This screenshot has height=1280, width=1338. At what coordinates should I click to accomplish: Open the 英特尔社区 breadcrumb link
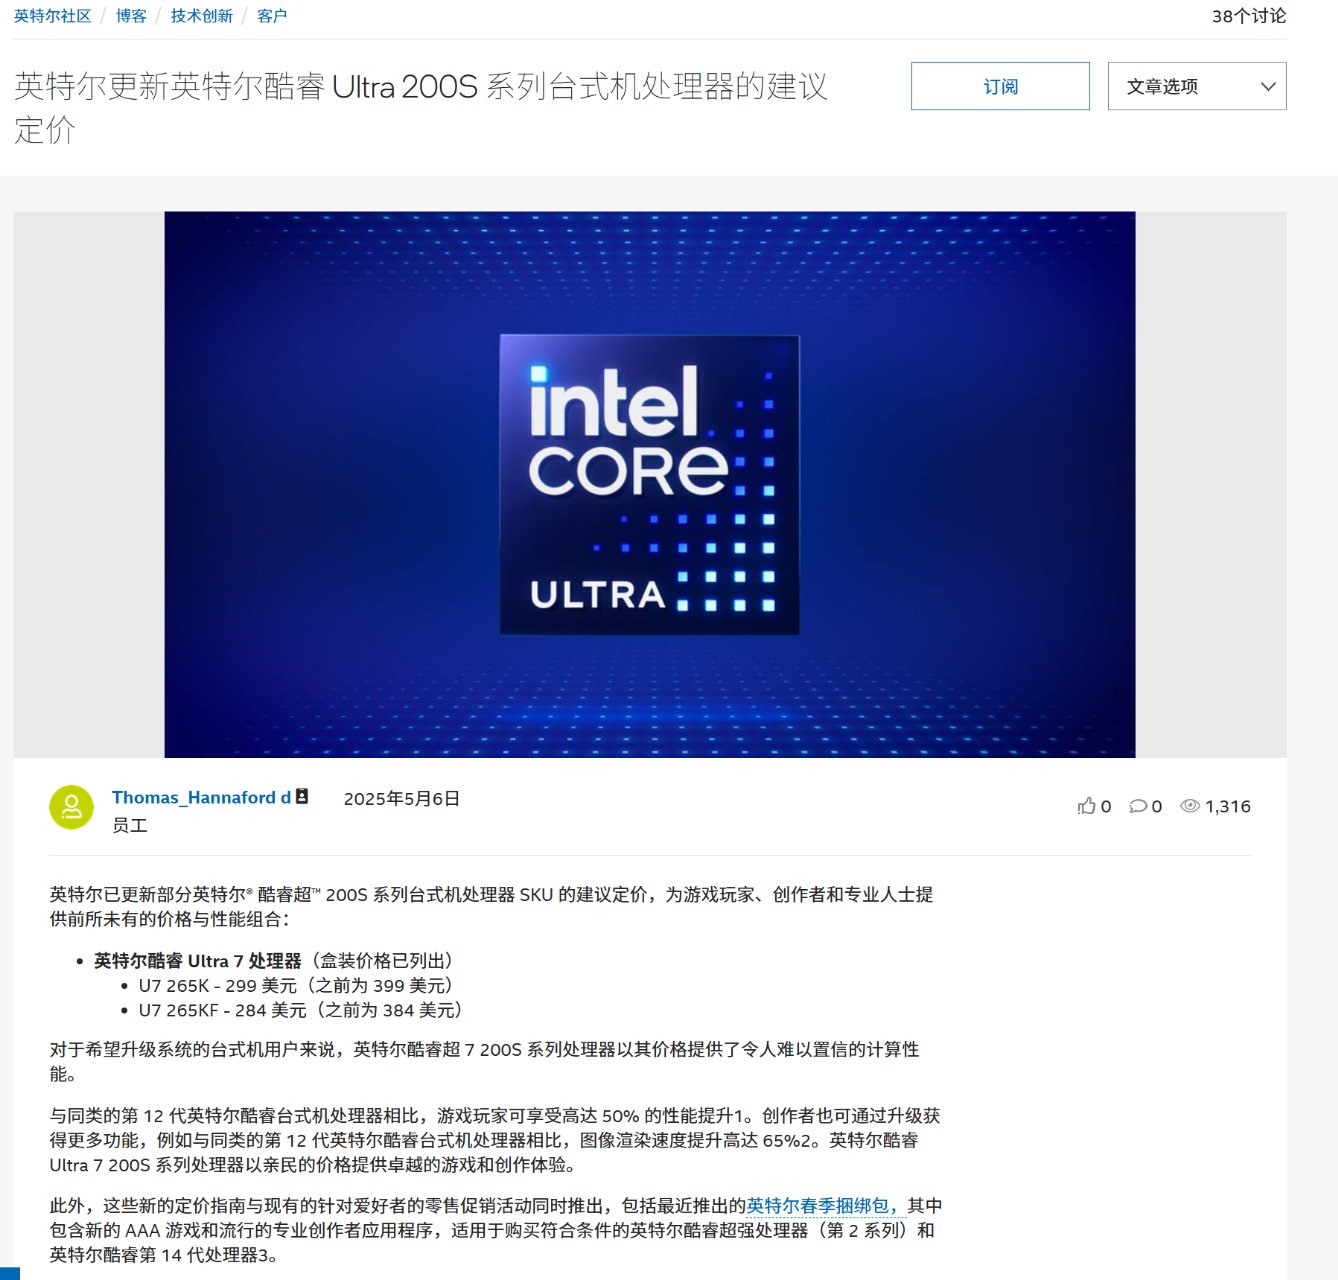click(x=52, y=16)
